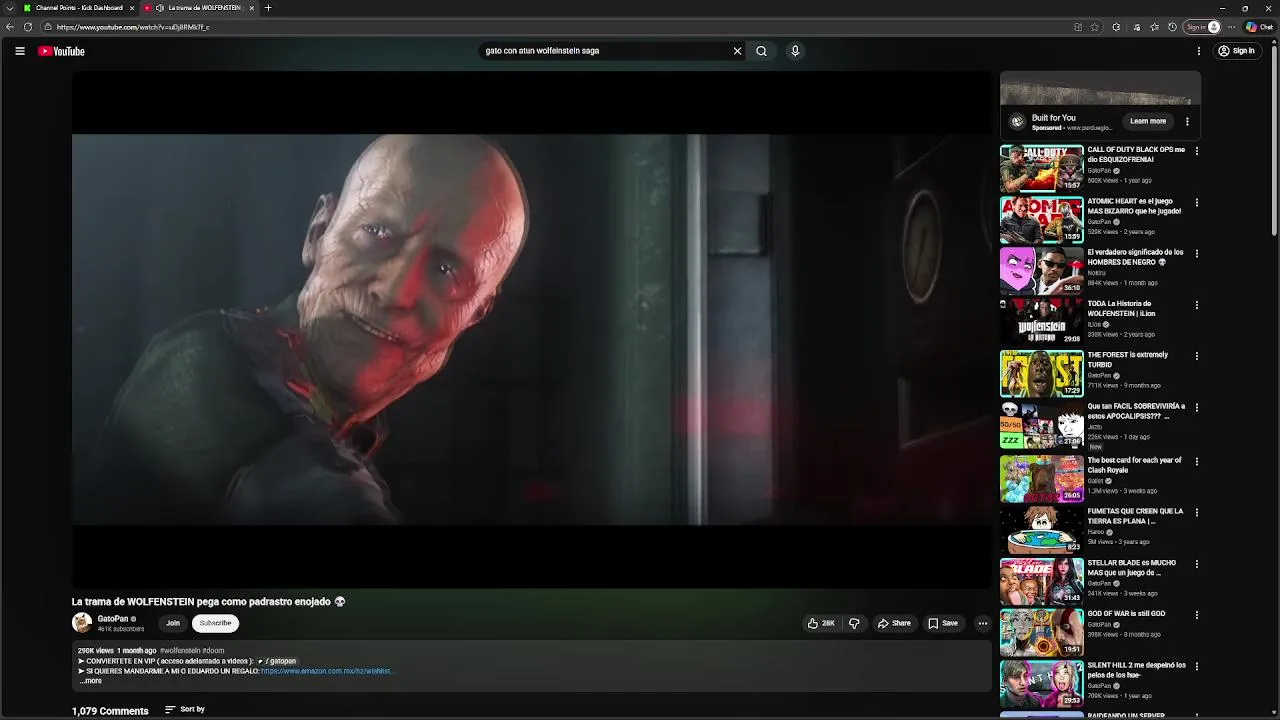This screenshot has width=1280, height=720.
Task: Subscribe to GatoPan channel
Action: pyautogui.click(x=215, y=623)
